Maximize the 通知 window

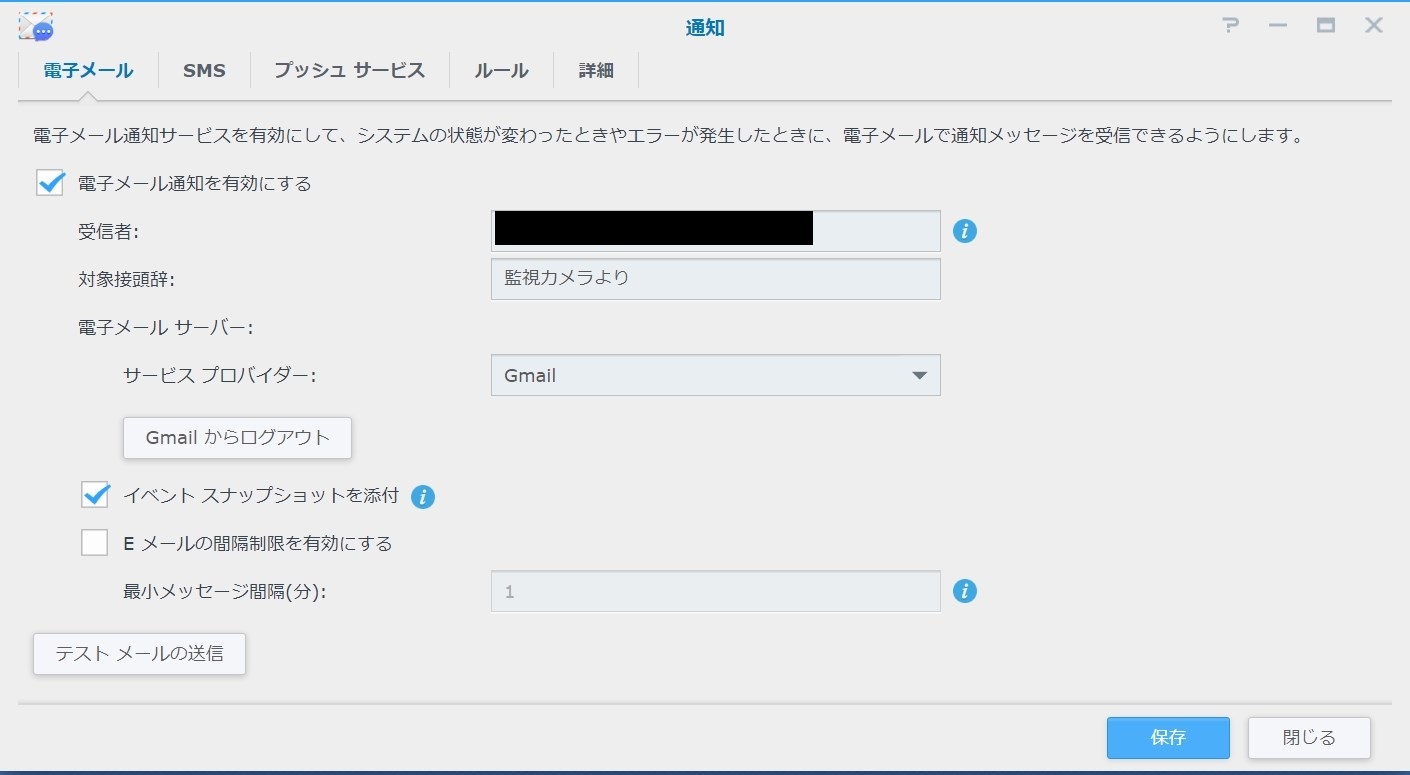1326,27
